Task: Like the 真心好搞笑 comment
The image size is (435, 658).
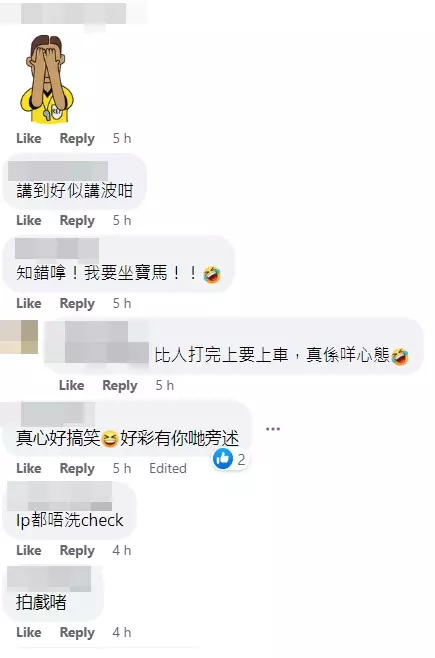Action: (29, 468)
